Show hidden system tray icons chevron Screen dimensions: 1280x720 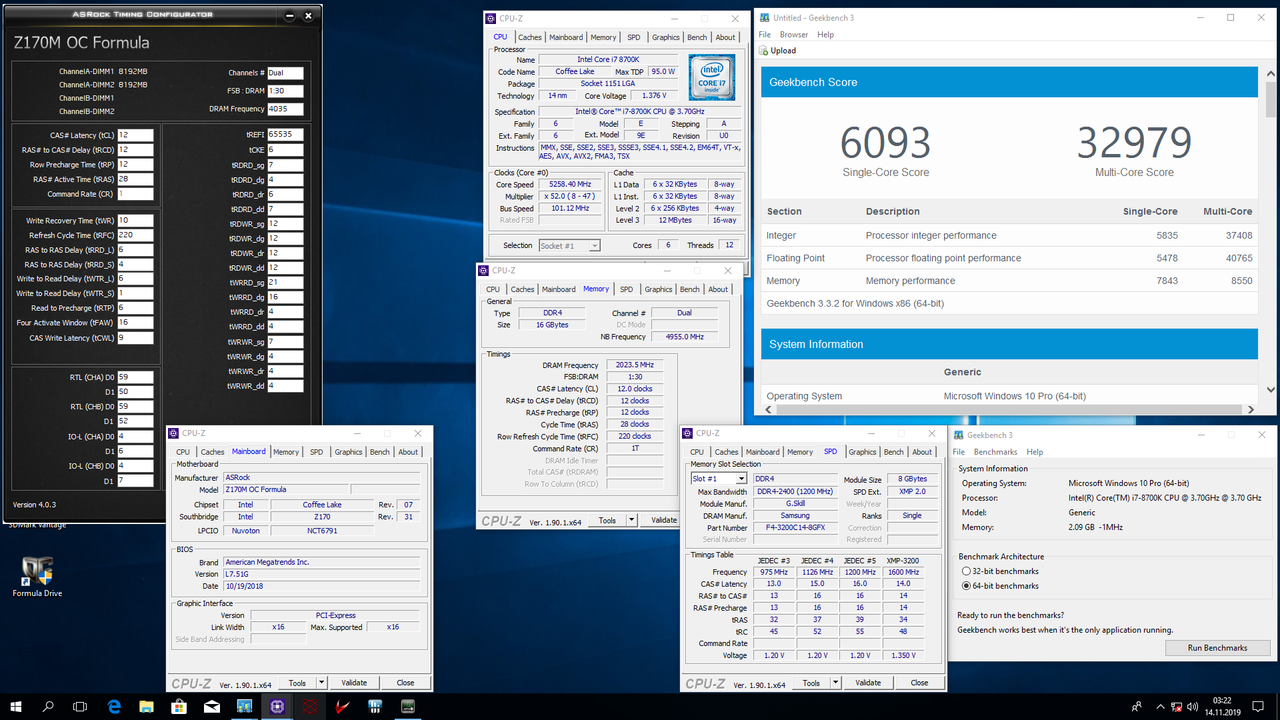(1161, 706)
